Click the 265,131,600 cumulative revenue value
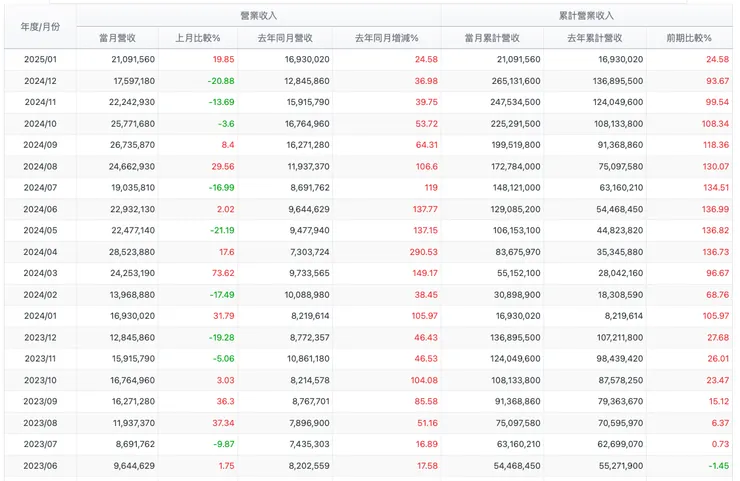The width and height of the screenshot is (740, 481). (x=516, y=81)
